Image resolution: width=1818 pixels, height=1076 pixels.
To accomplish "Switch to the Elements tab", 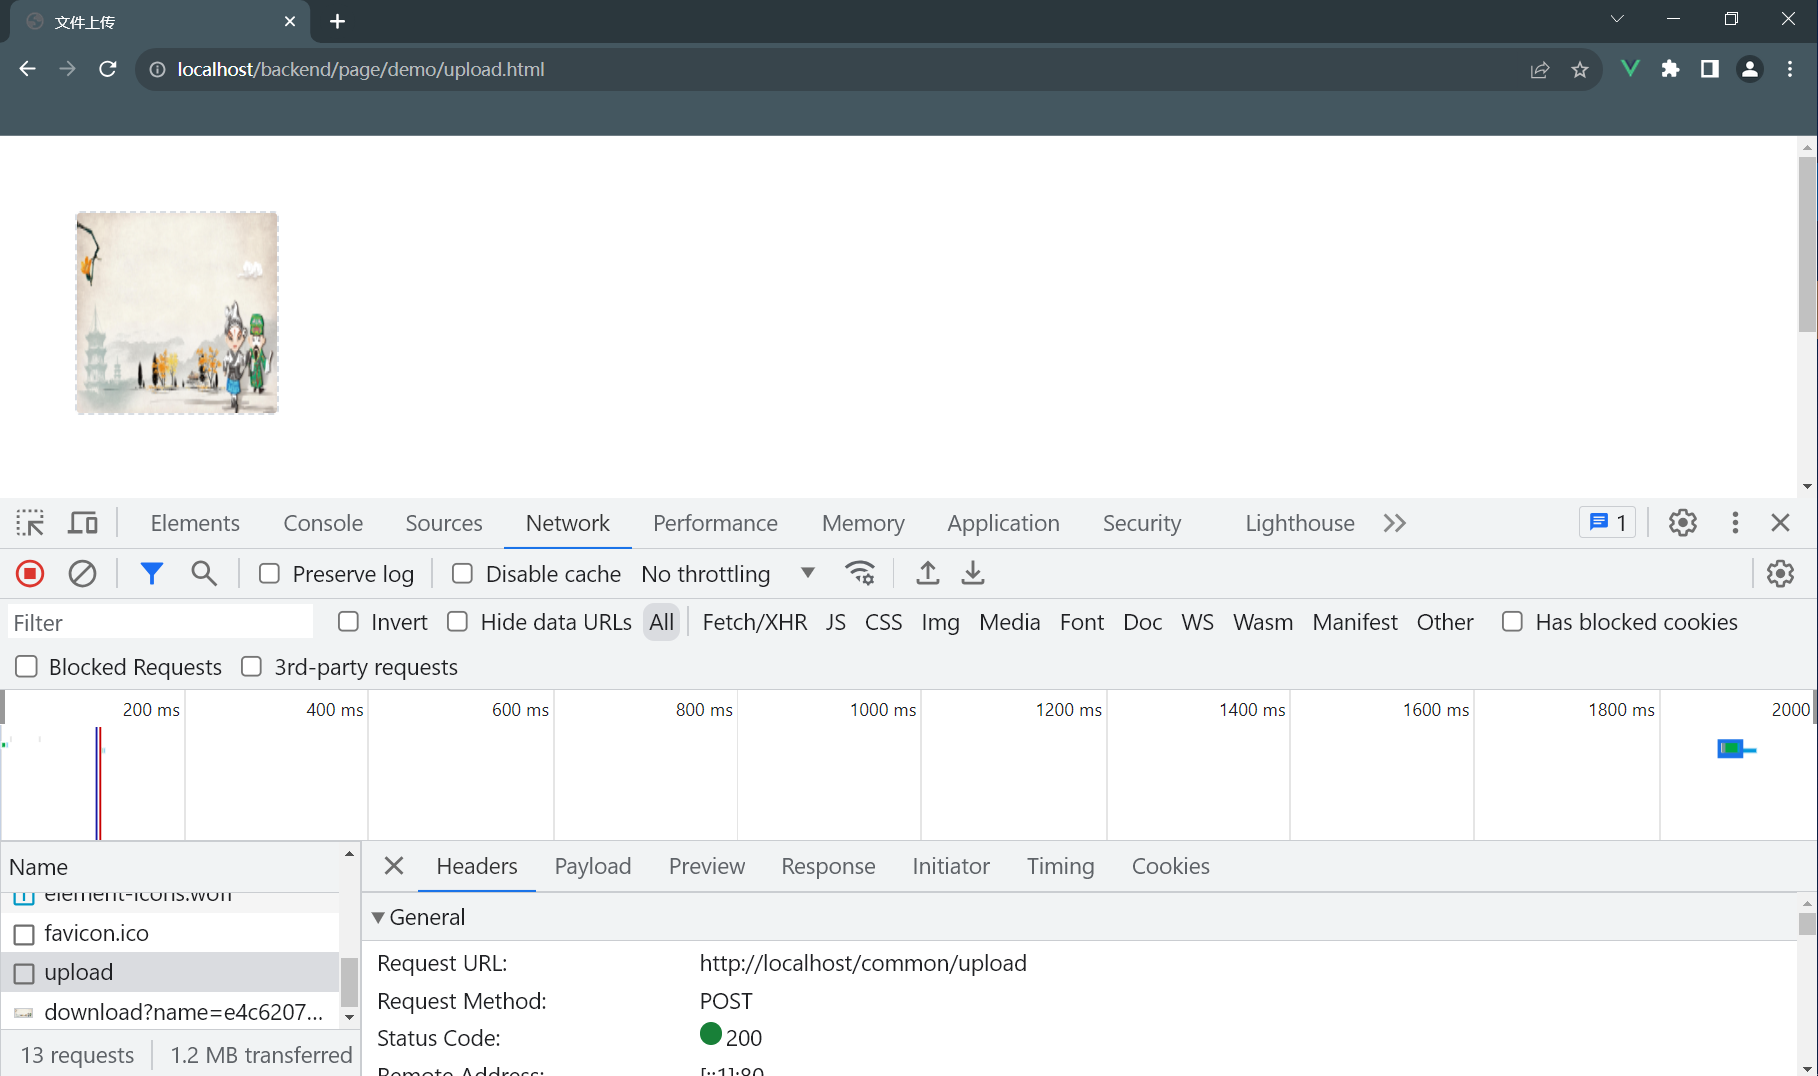I will point(195,523).
